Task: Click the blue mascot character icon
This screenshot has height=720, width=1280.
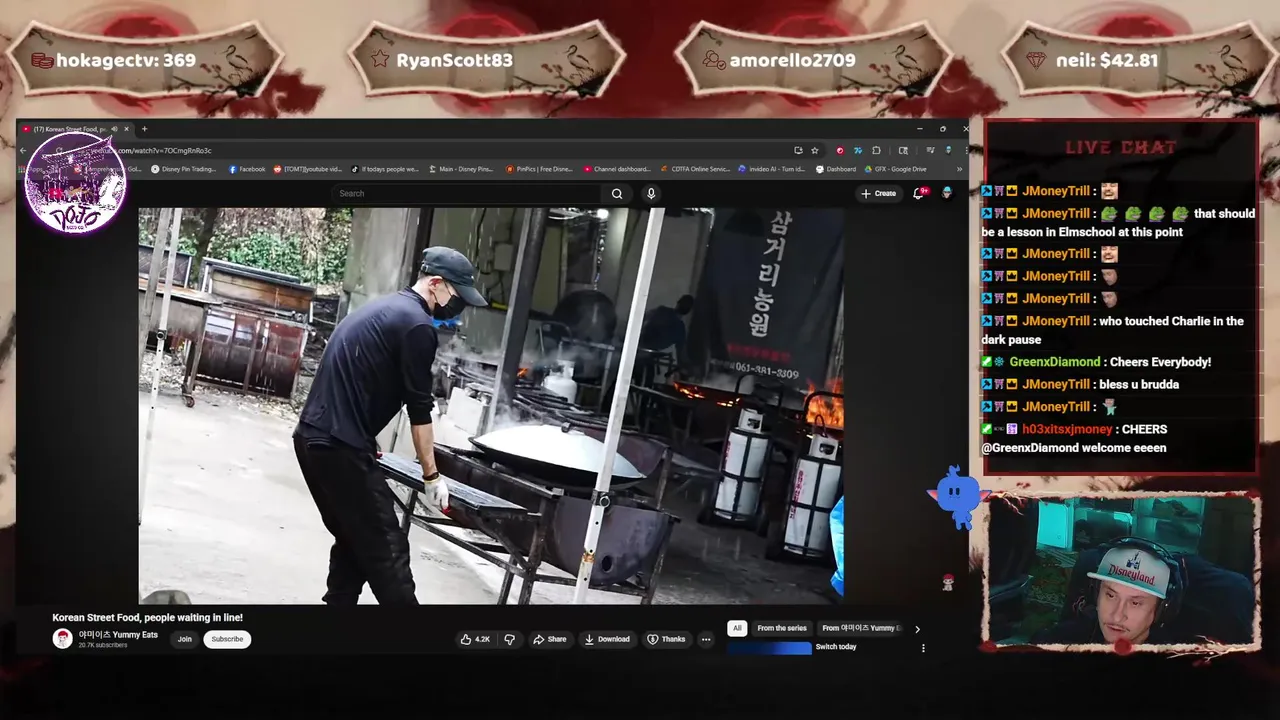Action: pos(958,496)
